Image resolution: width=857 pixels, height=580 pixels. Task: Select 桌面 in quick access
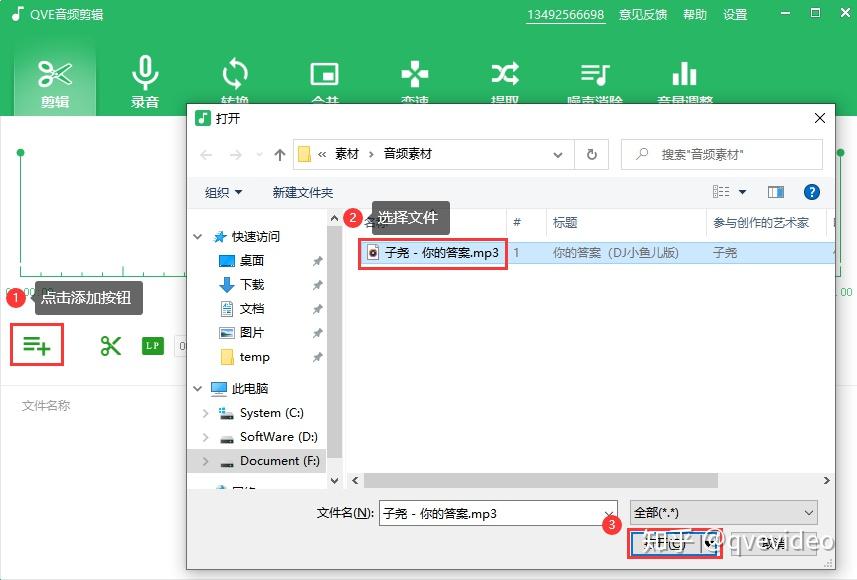tap(252, 261)
